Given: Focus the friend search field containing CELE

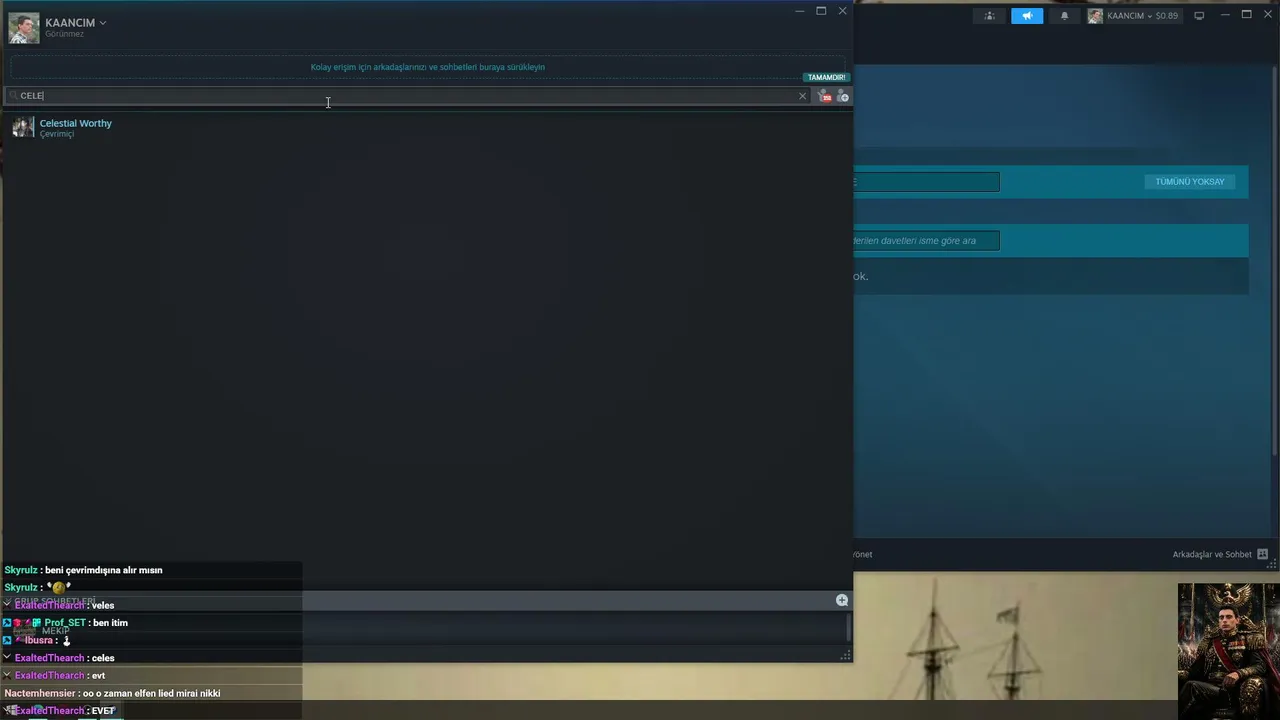Looking at the screenshot, I should pyautogui.click(x=408, y=96).
